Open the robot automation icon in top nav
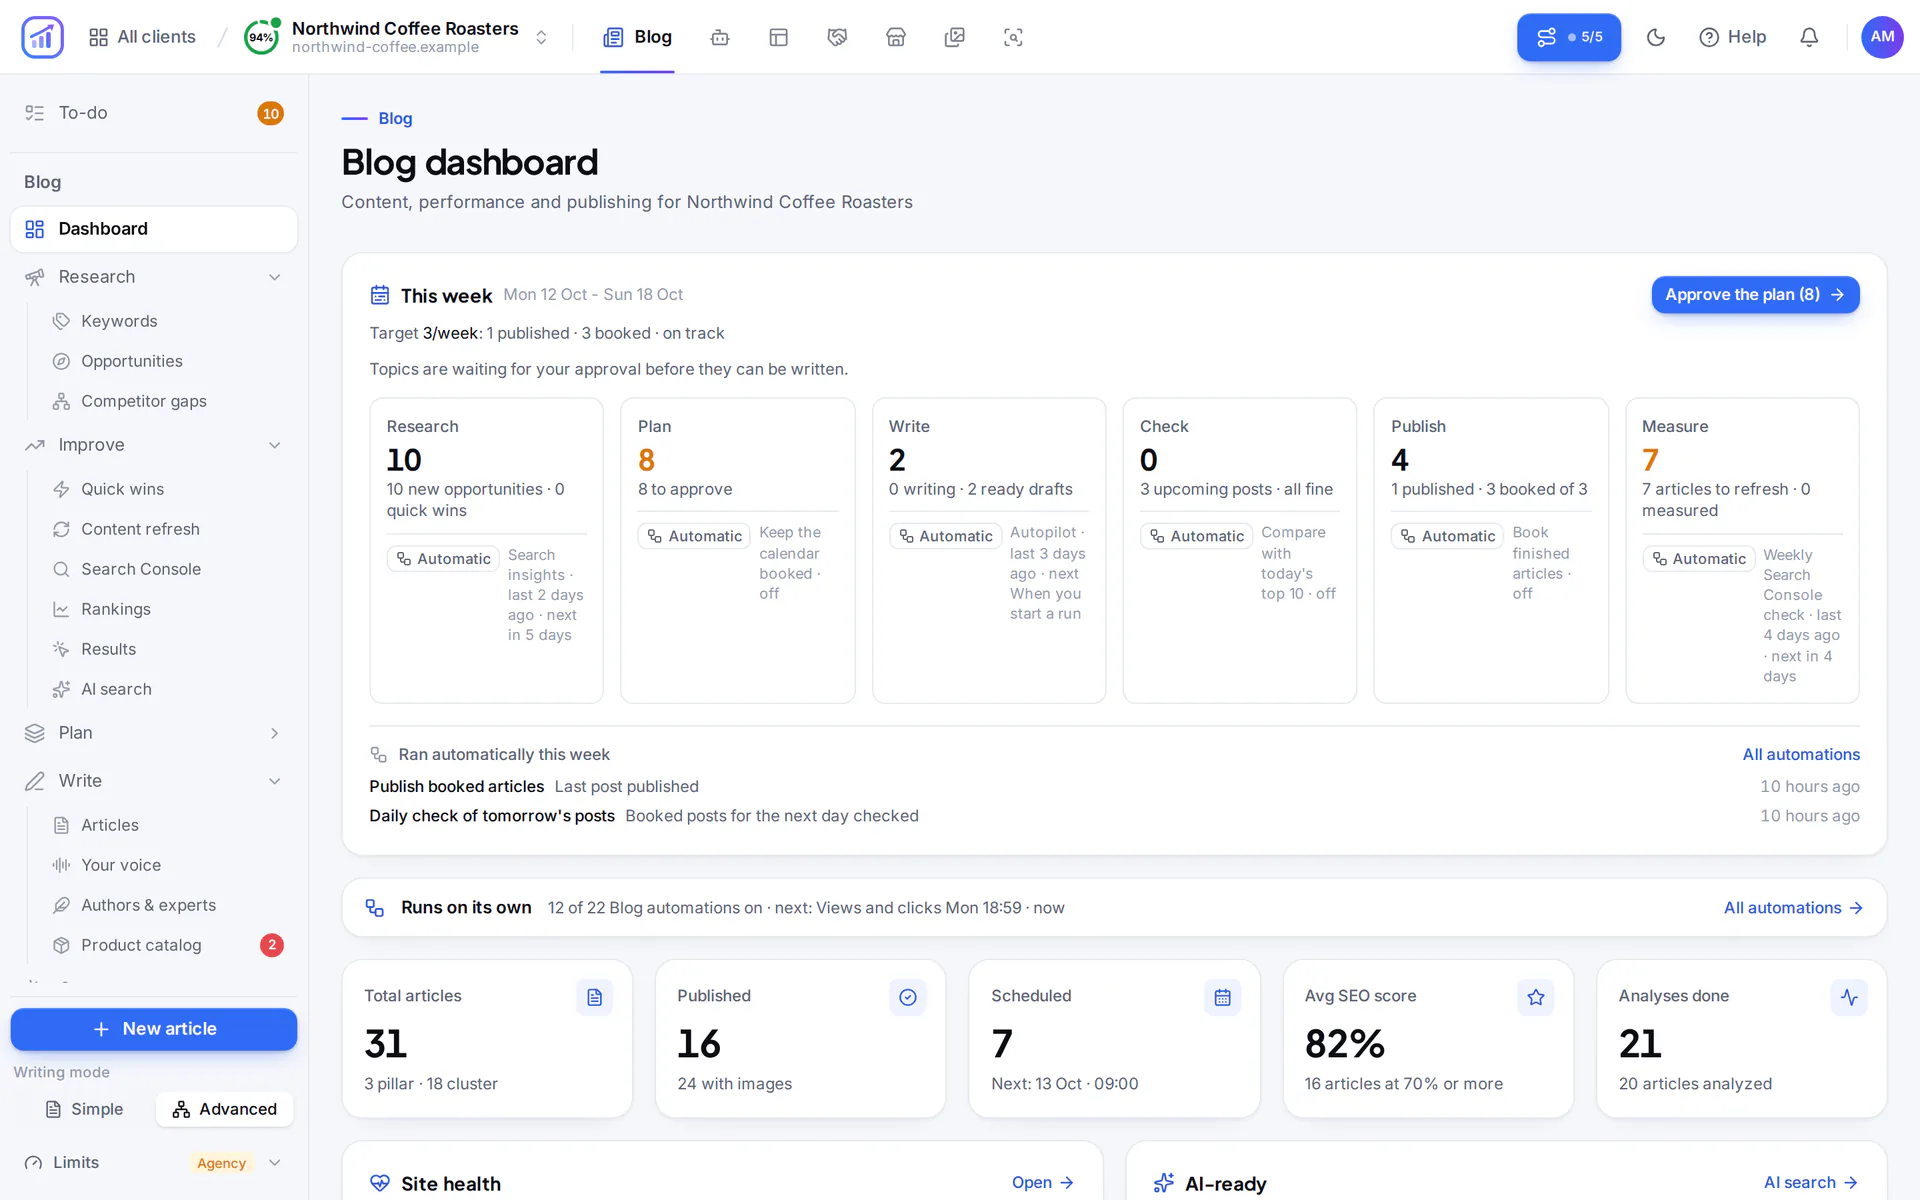1920x1200 pixels. 720,37
